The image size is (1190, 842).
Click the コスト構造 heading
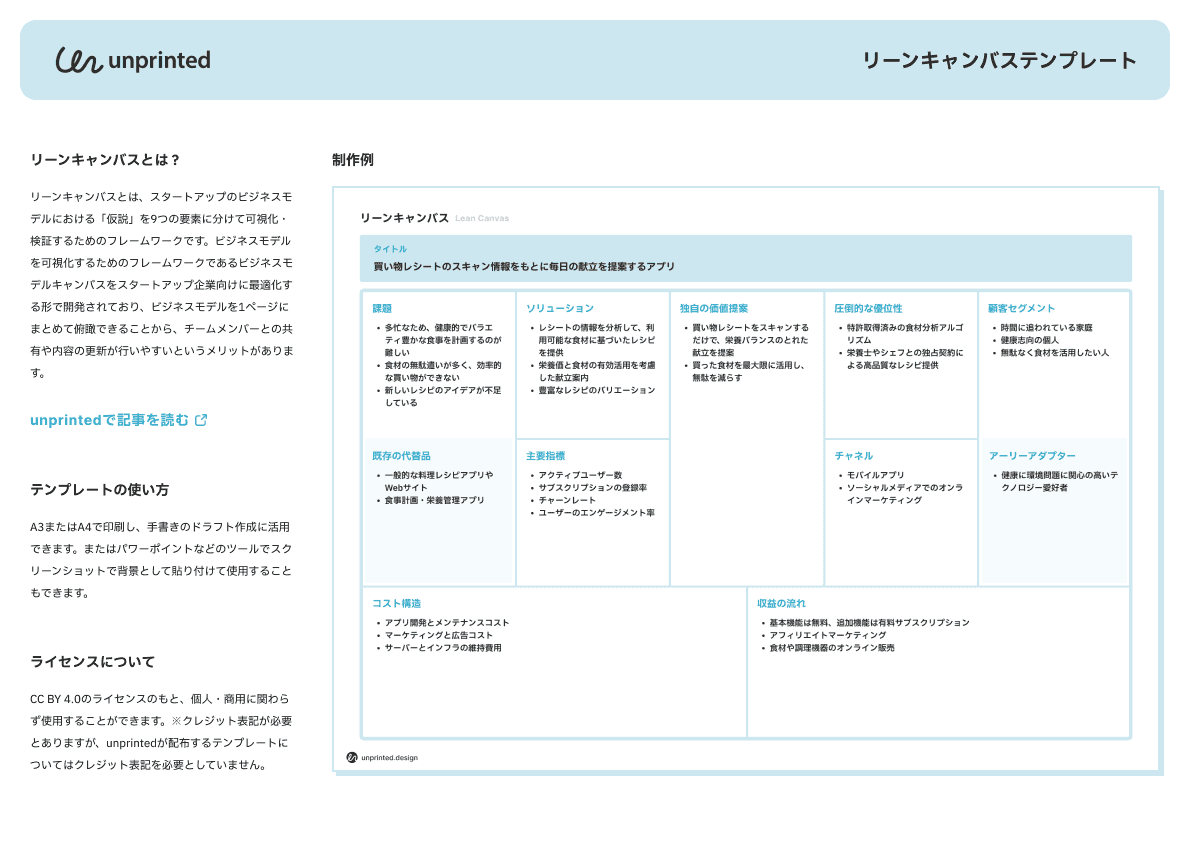(396, 603)
